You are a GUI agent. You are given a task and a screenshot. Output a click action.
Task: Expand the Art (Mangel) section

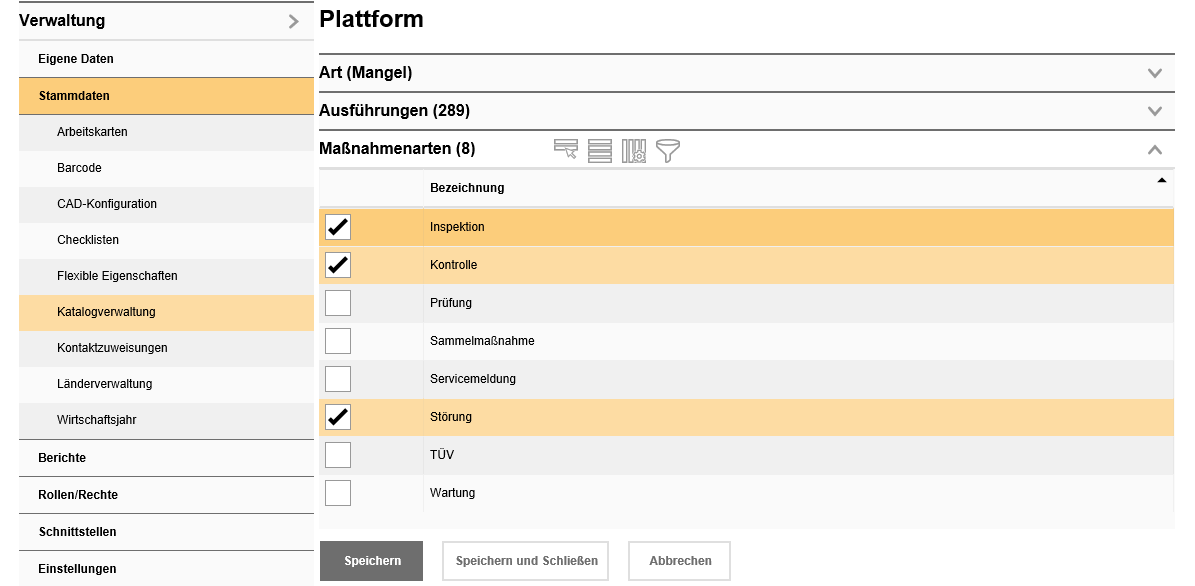point(1155,73)
